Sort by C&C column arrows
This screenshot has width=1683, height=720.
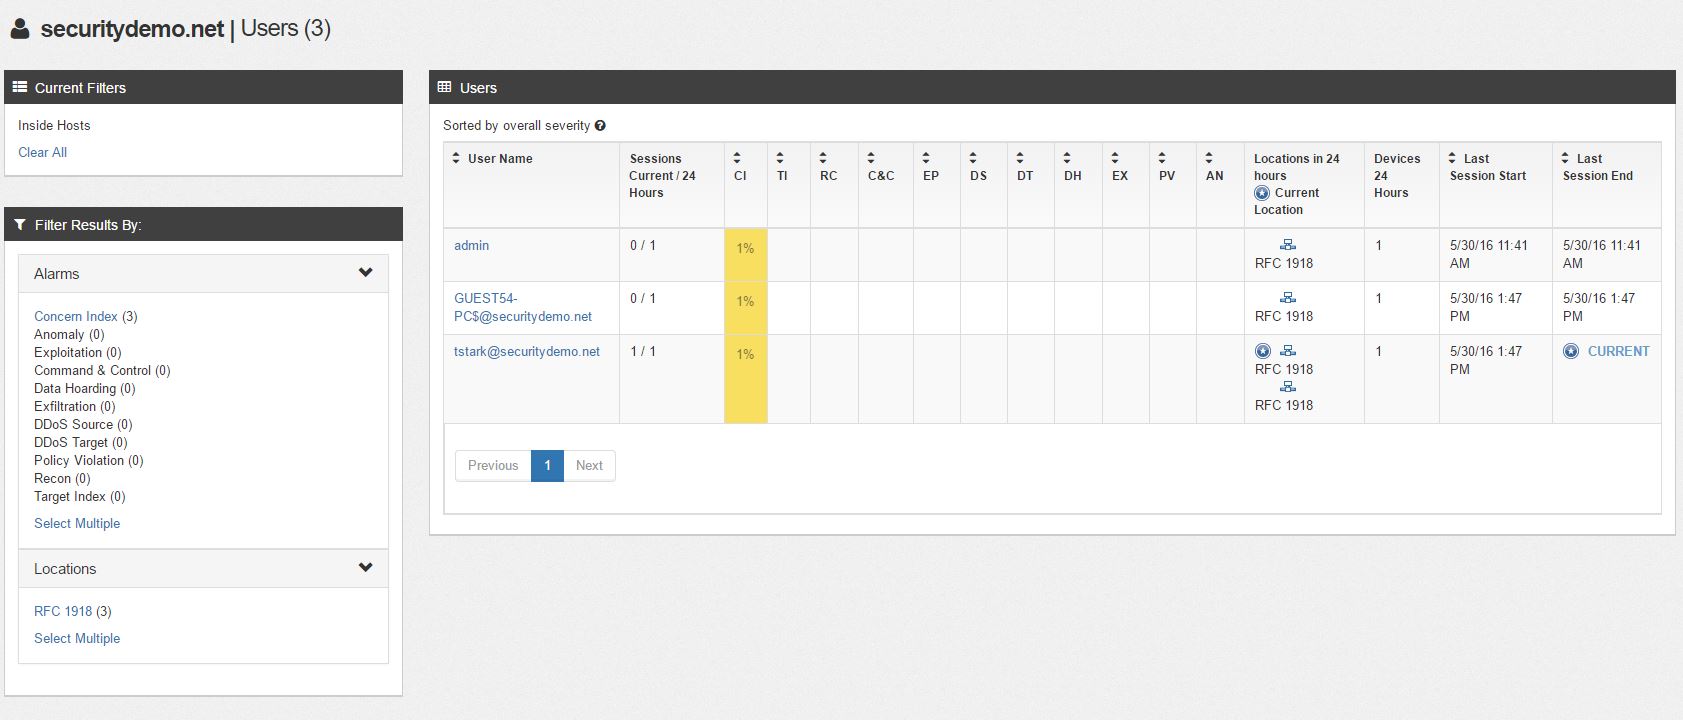click(871, 158)
